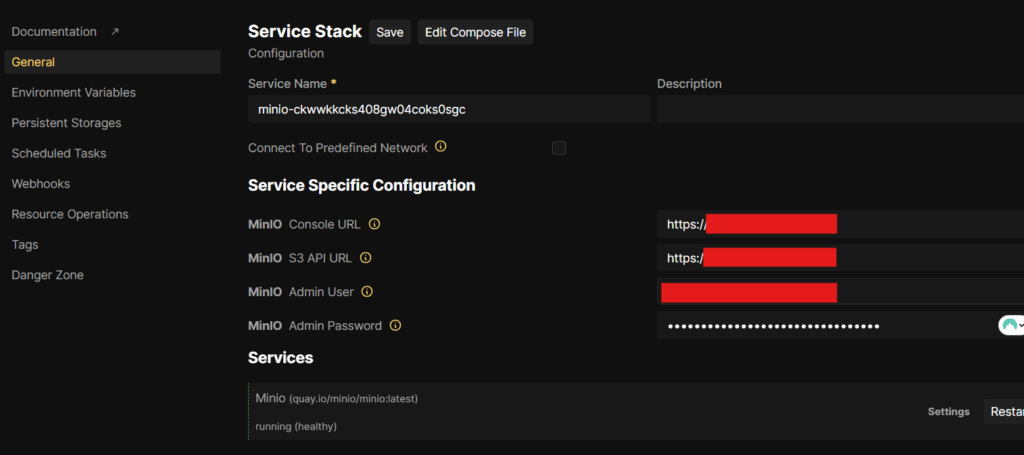Open password manager icon in Admin Password field

(1010, 325)
